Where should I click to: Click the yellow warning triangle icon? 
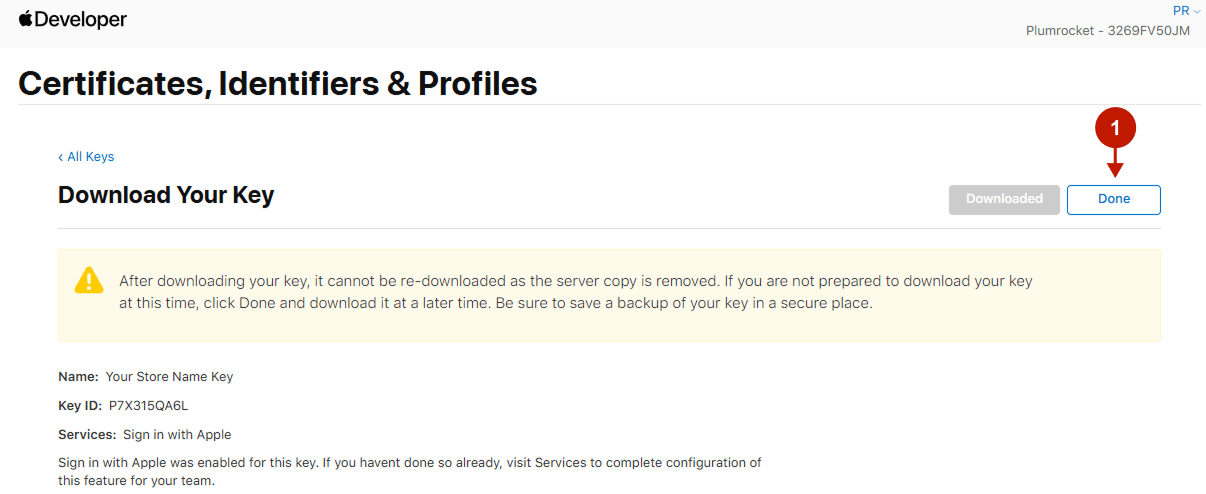click(89, 280)
